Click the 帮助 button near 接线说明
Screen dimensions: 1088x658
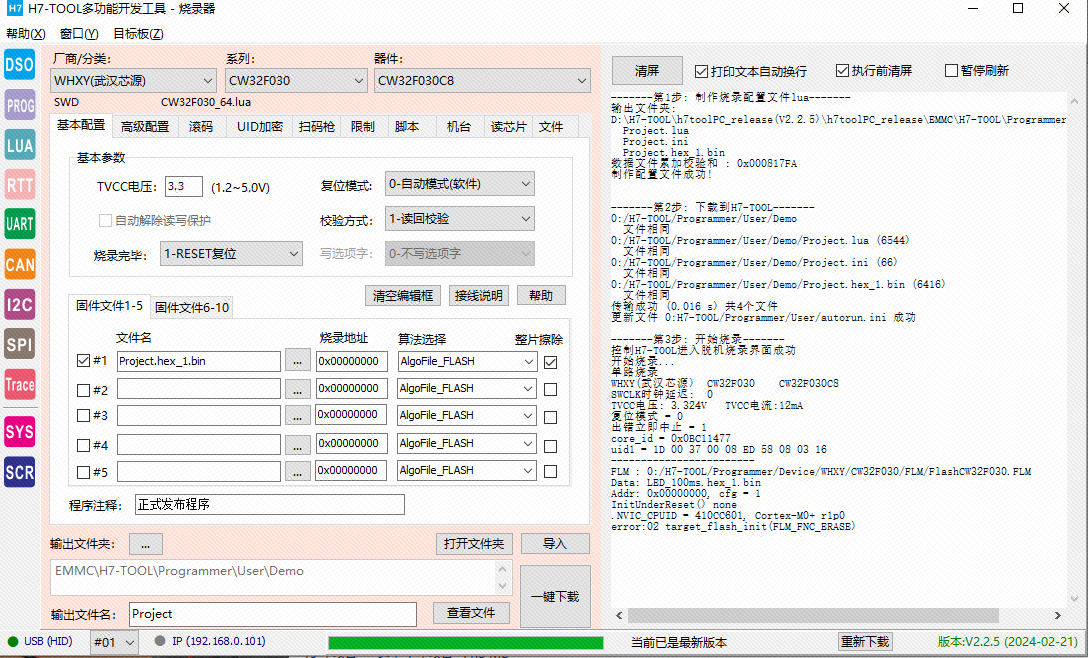[x=541, y=296]
